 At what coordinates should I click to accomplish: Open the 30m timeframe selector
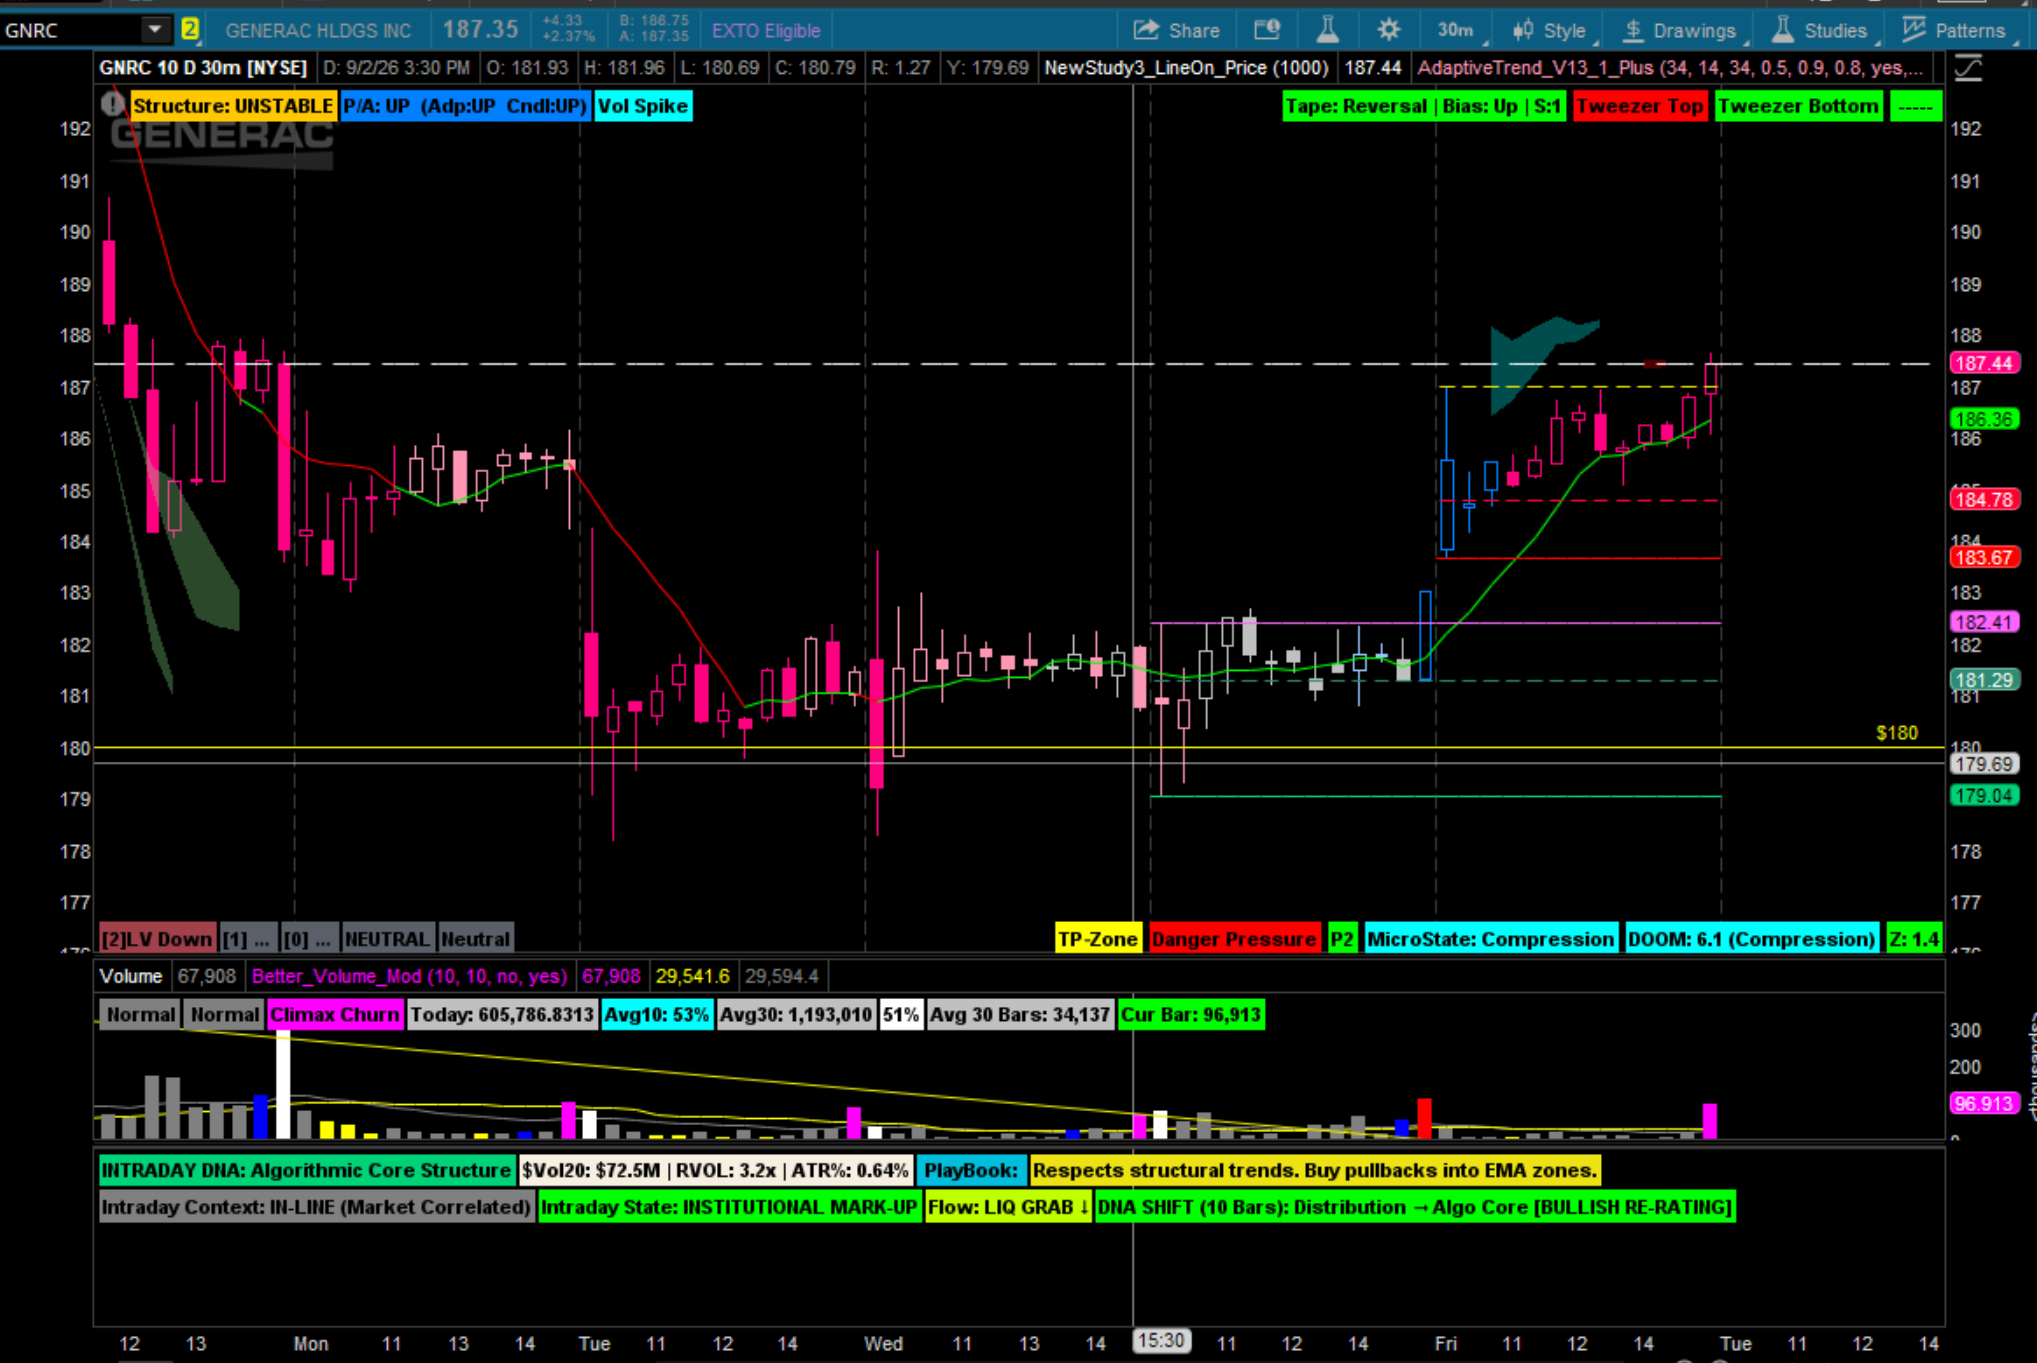click(1457, 30)
